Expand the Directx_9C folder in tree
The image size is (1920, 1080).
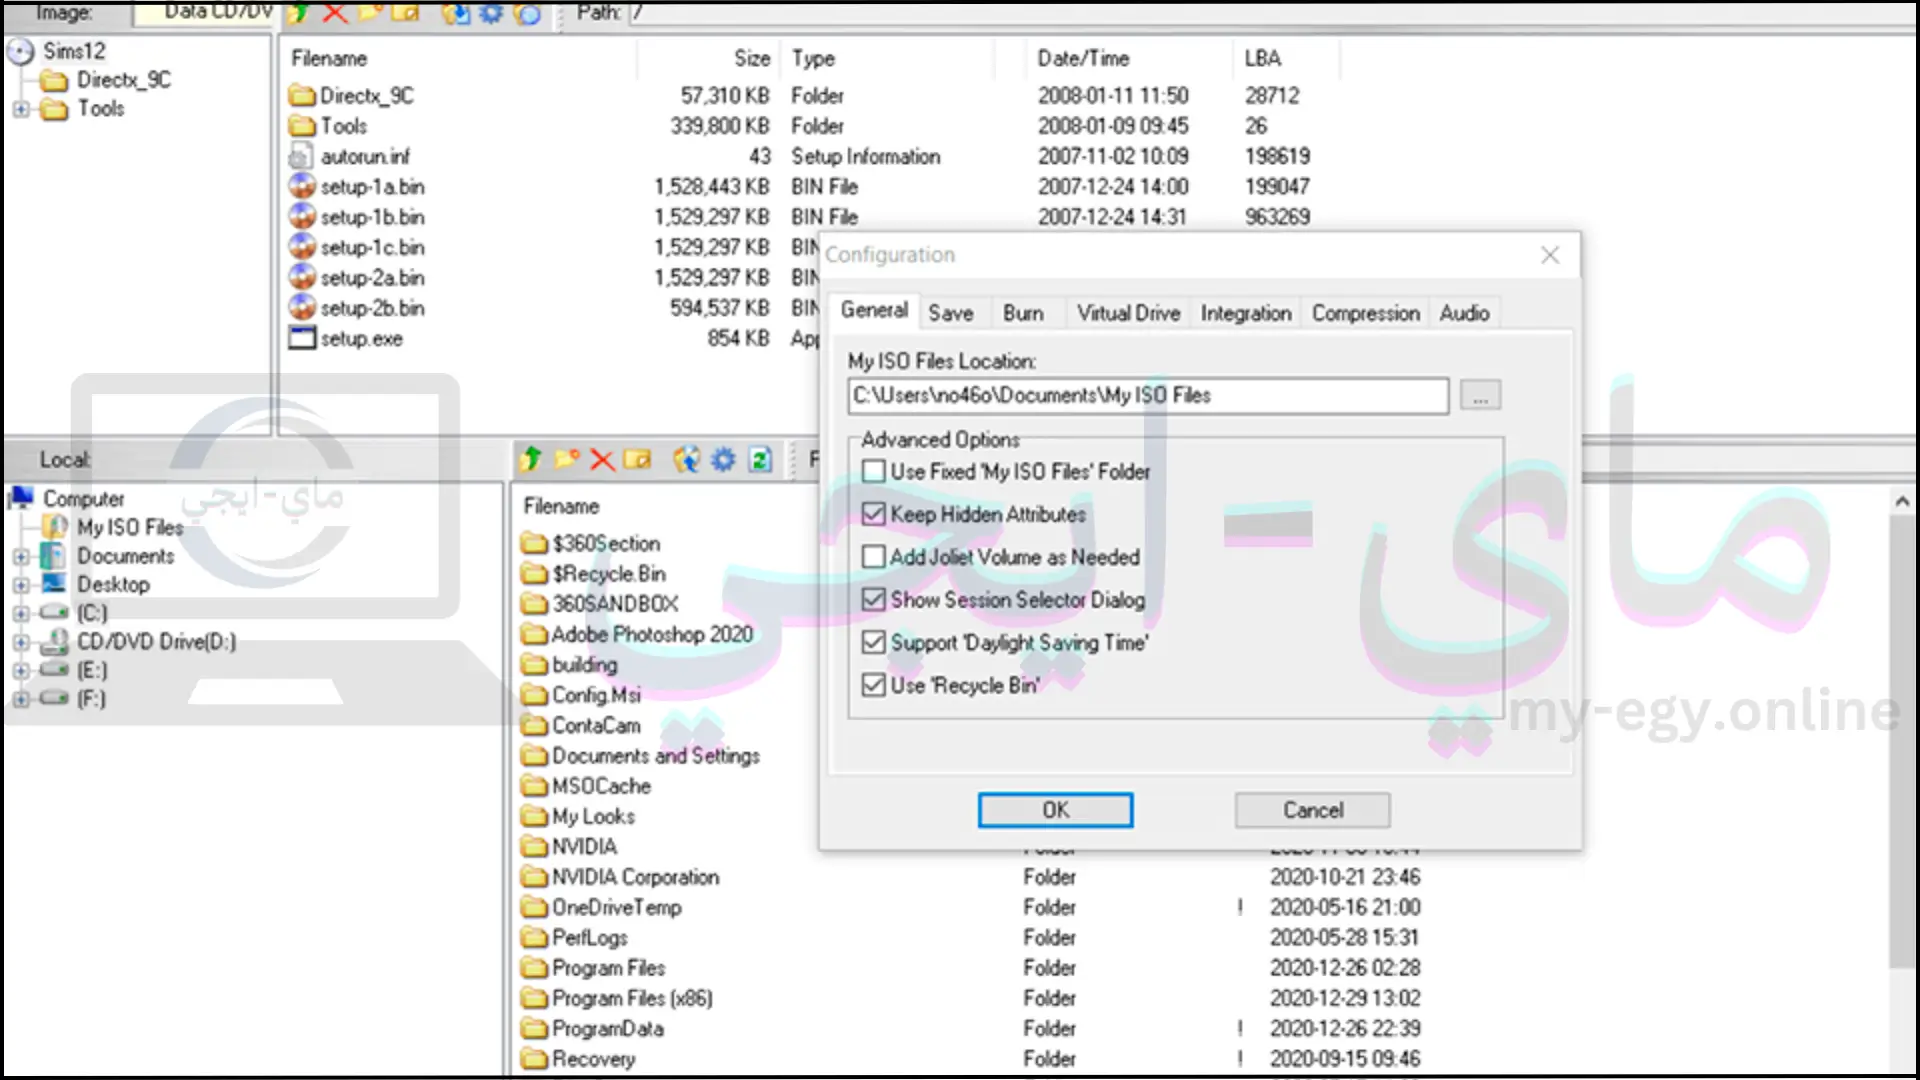tap(22, 79)
